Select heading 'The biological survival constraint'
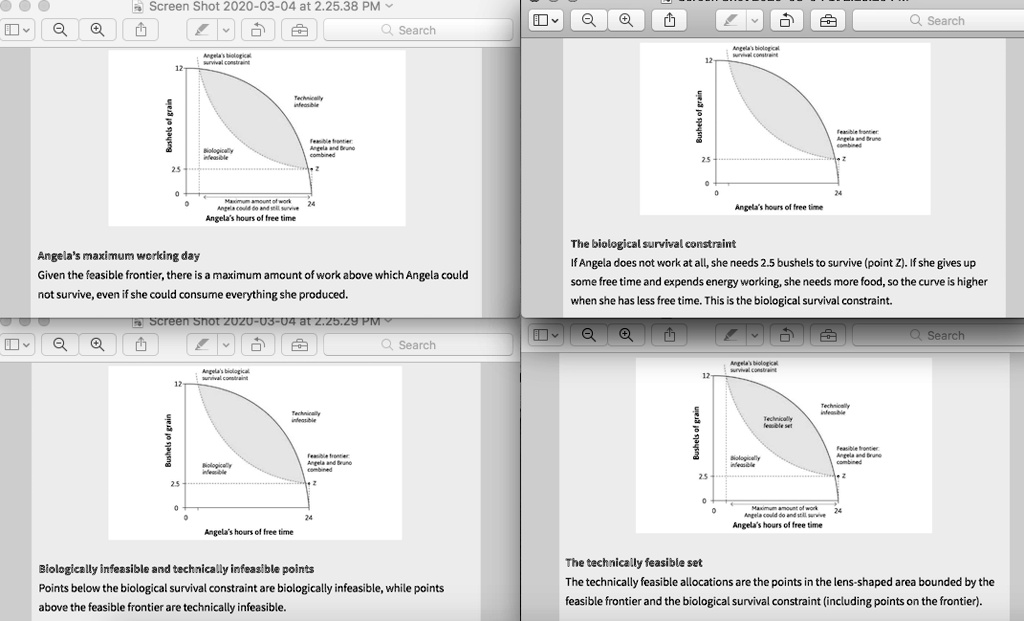 coord(653,244)
